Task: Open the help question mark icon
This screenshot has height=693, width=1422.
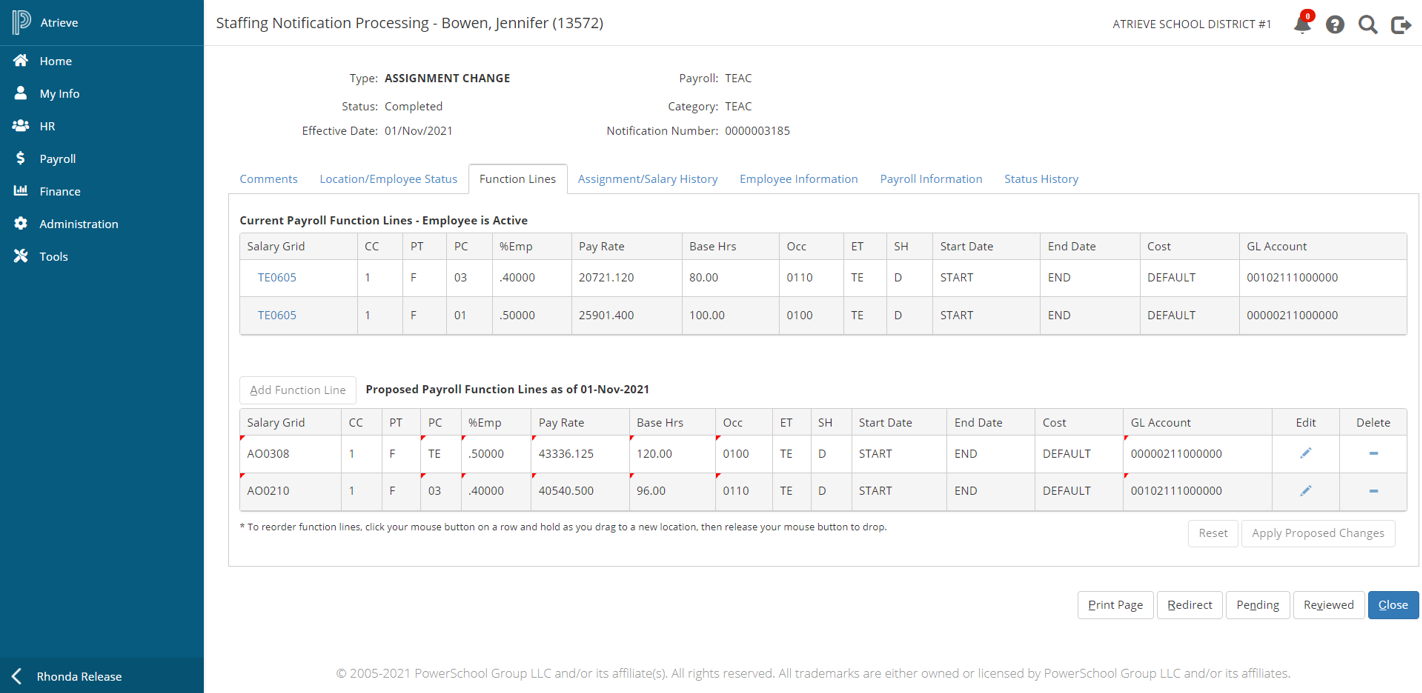Action: (1335, 25)
